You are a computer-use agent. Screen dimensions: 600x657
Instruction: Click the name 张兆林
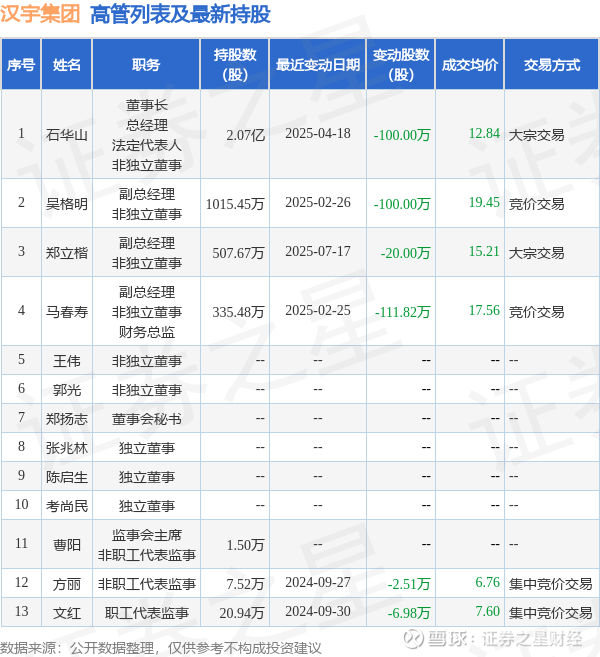[x=67, y=448]
